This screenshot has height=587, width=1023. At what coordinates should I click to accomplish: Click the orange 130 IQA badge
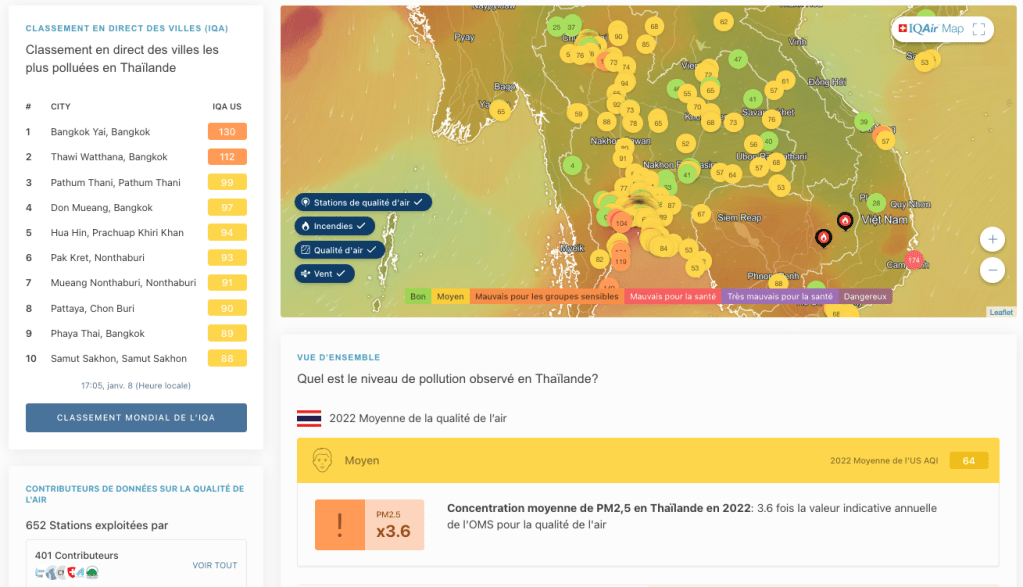tap(227, 132)
